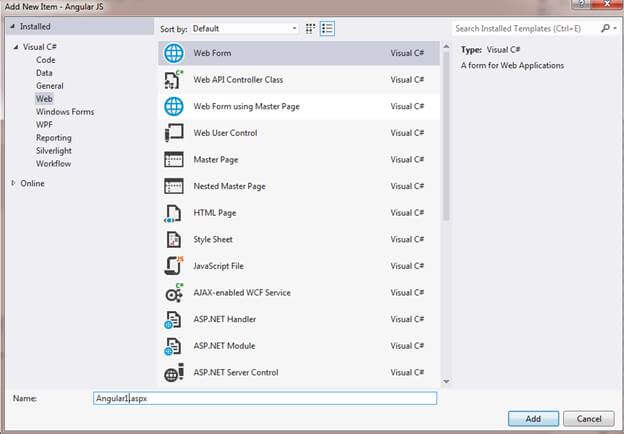This screenshot has height=434, width=624.
Task: Pick the ASP.NET Server Control icon
Action: coord(174,373)
